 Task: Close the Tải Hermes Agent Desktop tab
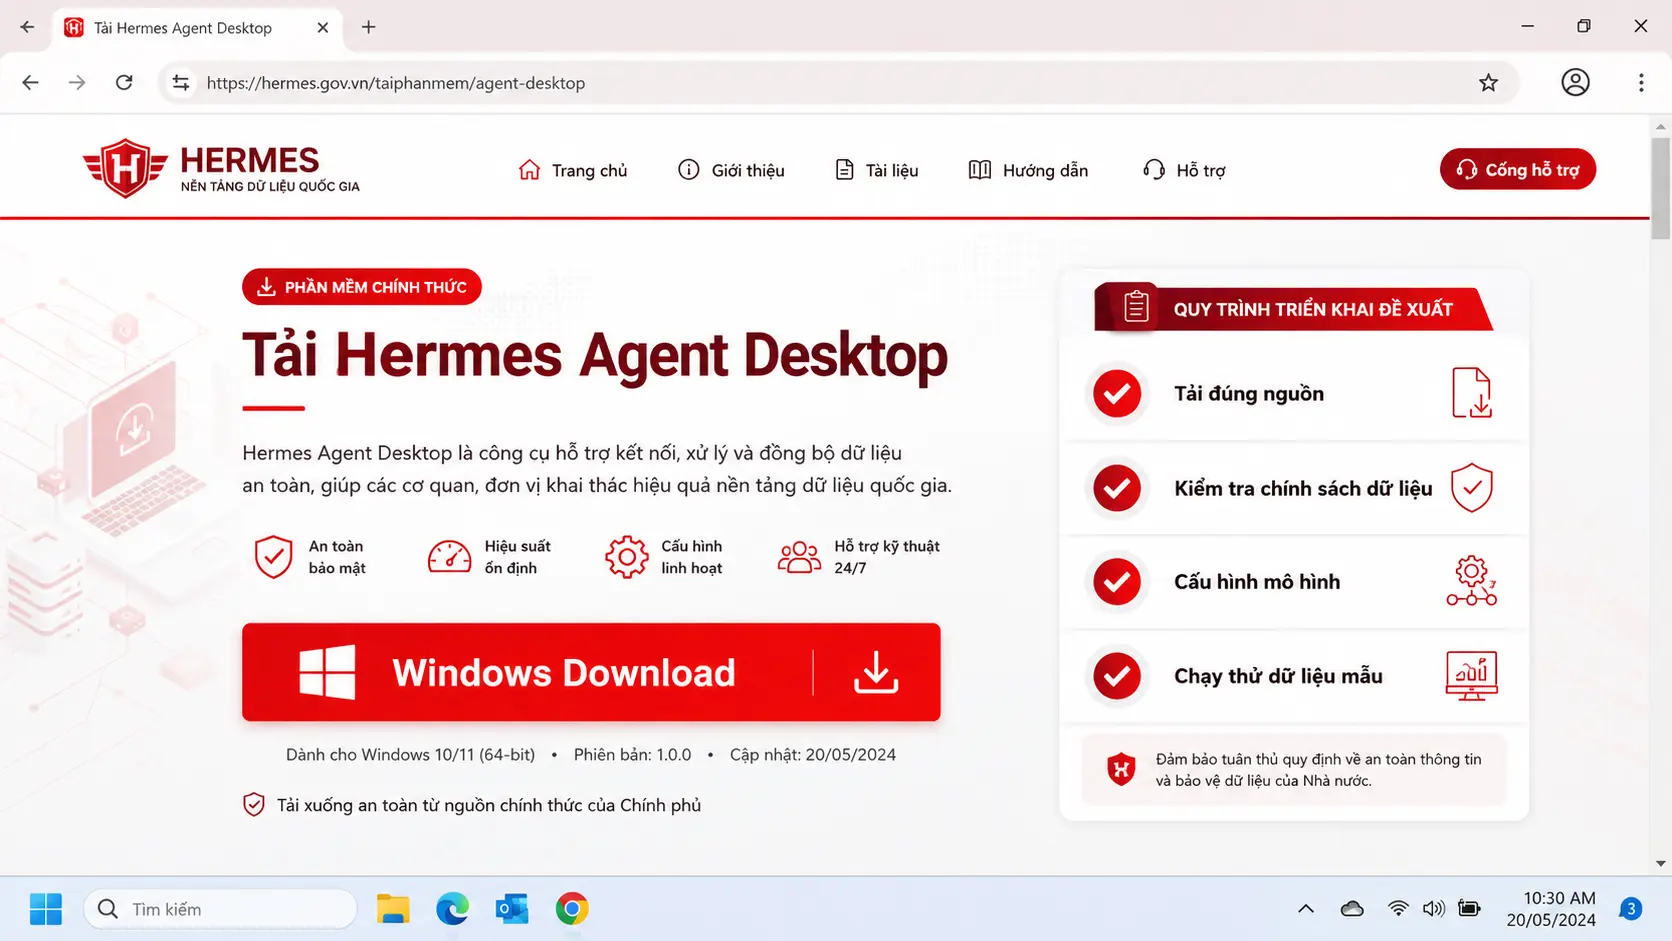[322, 28]
